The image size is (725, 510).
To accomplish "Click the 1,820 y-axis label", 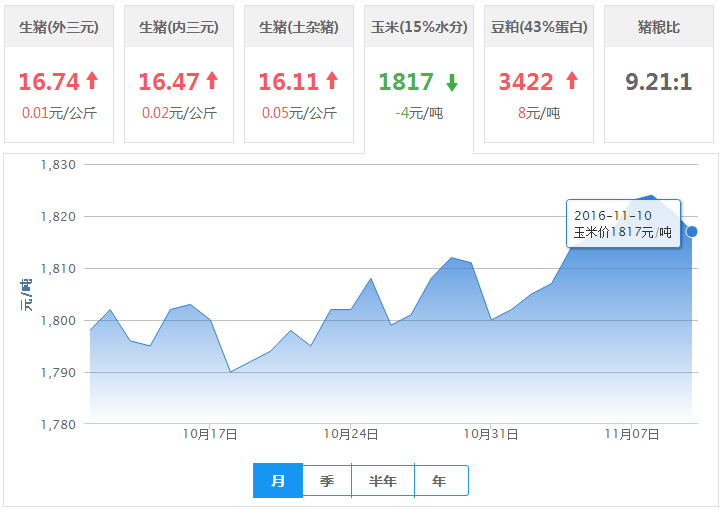I will [58, 216].
